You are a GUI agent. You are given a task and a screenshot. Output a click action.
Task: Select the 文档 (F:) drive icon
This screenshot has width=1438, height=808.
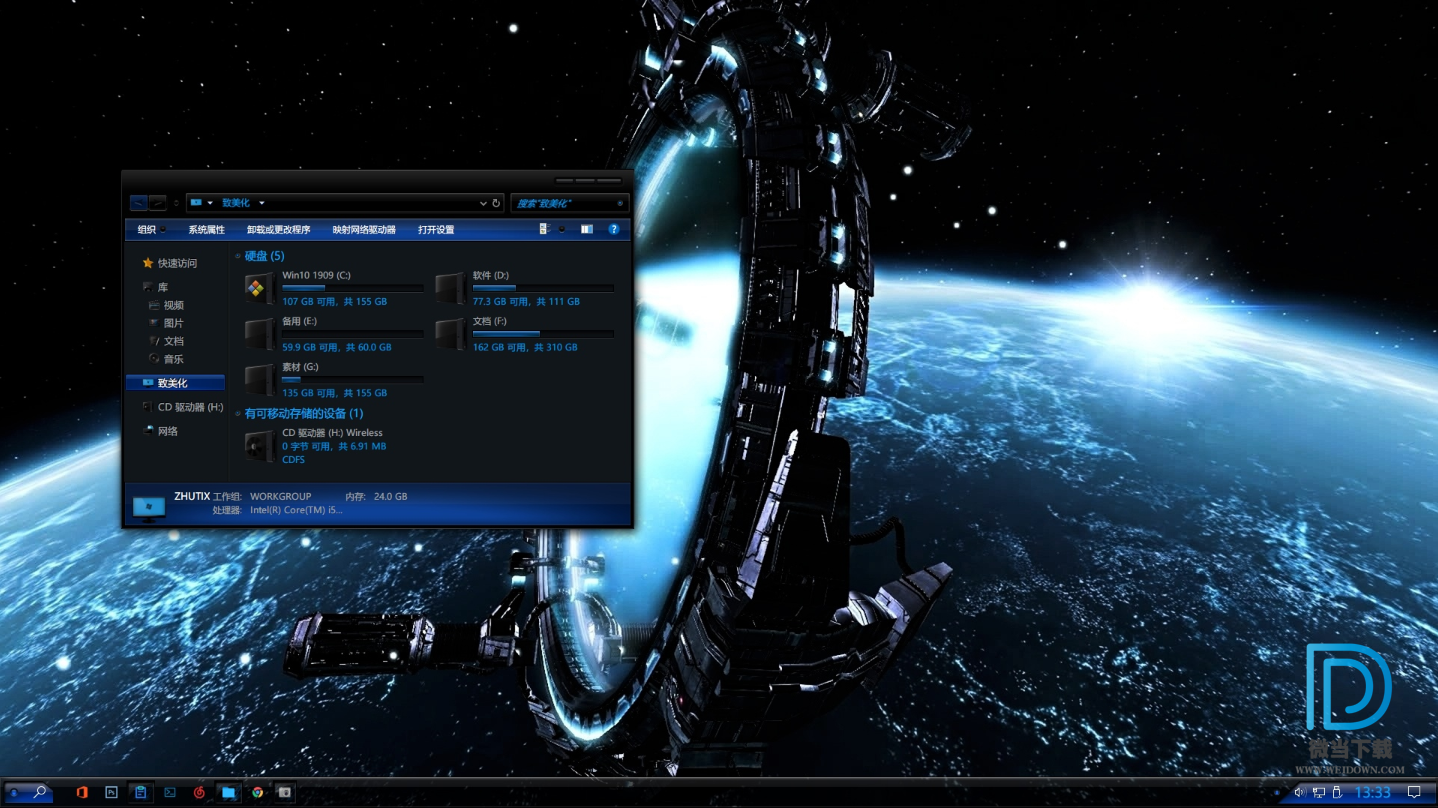click(450, 334)
